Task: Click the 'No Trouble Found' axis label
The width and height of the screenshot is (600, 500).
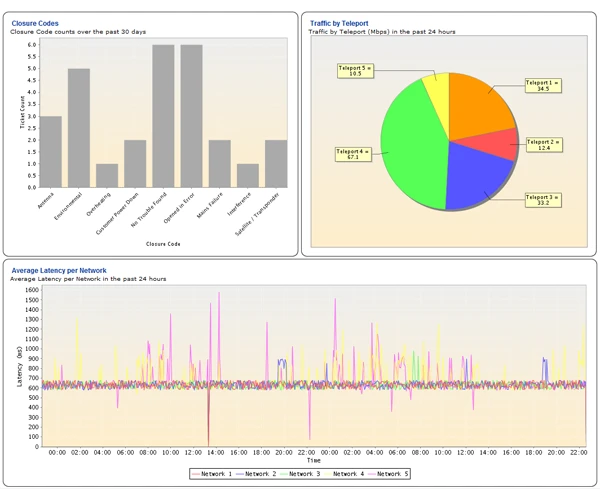Action: [x=149, y=210]
